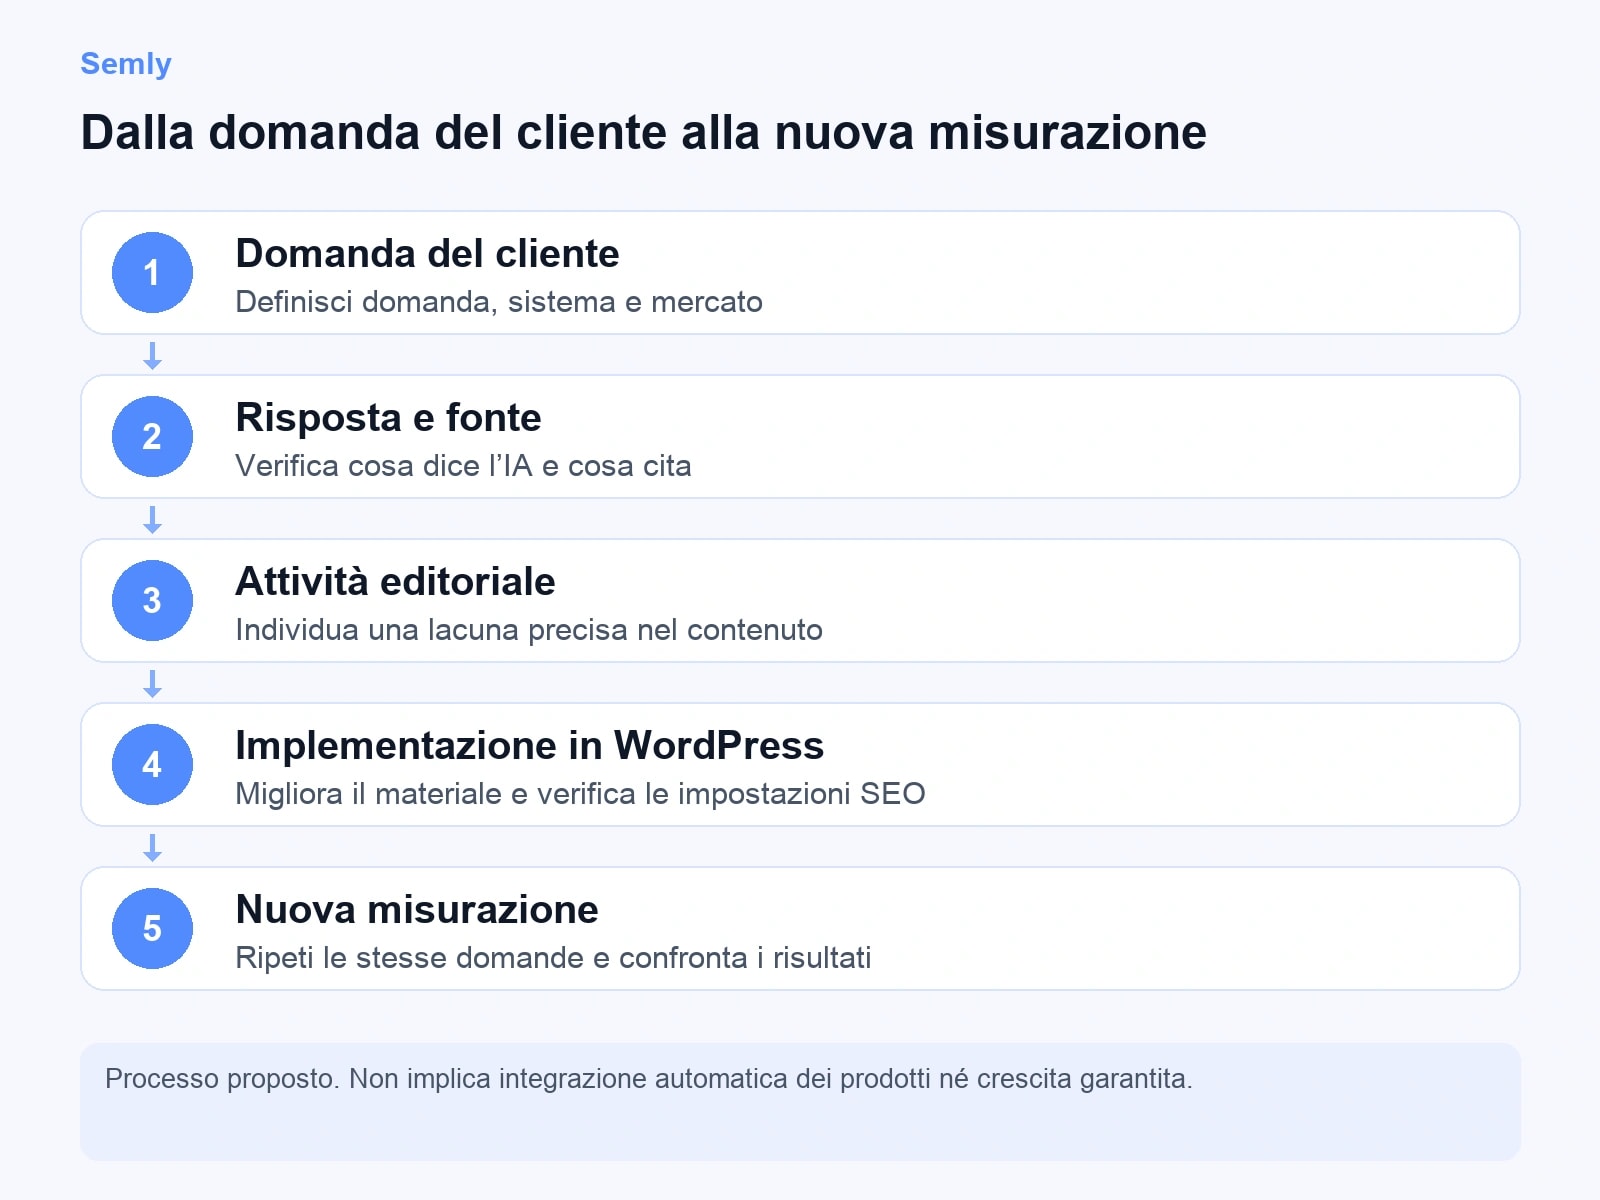Select heading 'Nuova misurazione'
1600x1200 pixels.
tap(417, 909)
